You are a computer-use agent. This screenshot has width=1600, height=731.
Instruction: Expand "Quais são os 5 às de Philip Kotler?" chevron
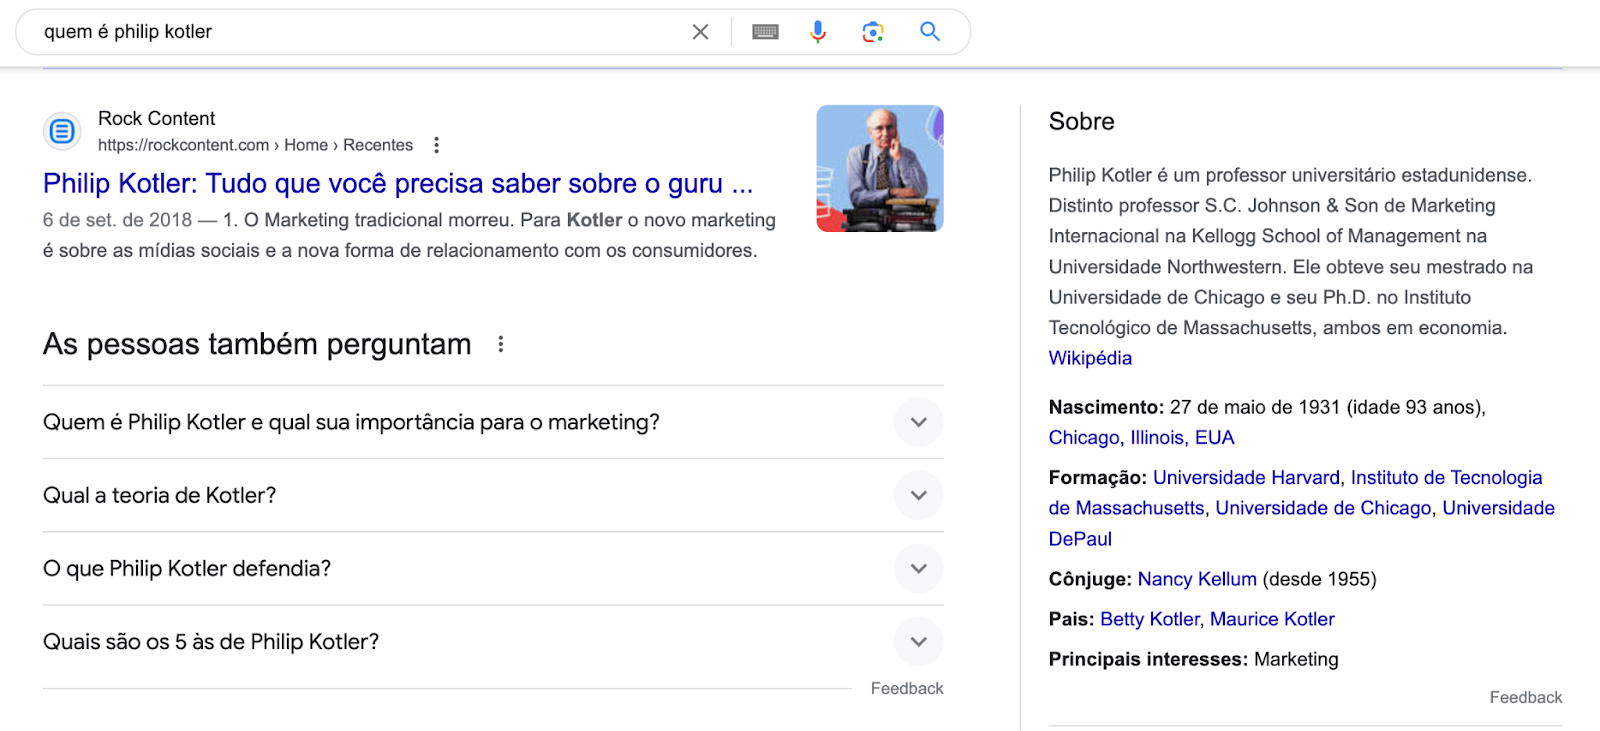click(919, 641)
